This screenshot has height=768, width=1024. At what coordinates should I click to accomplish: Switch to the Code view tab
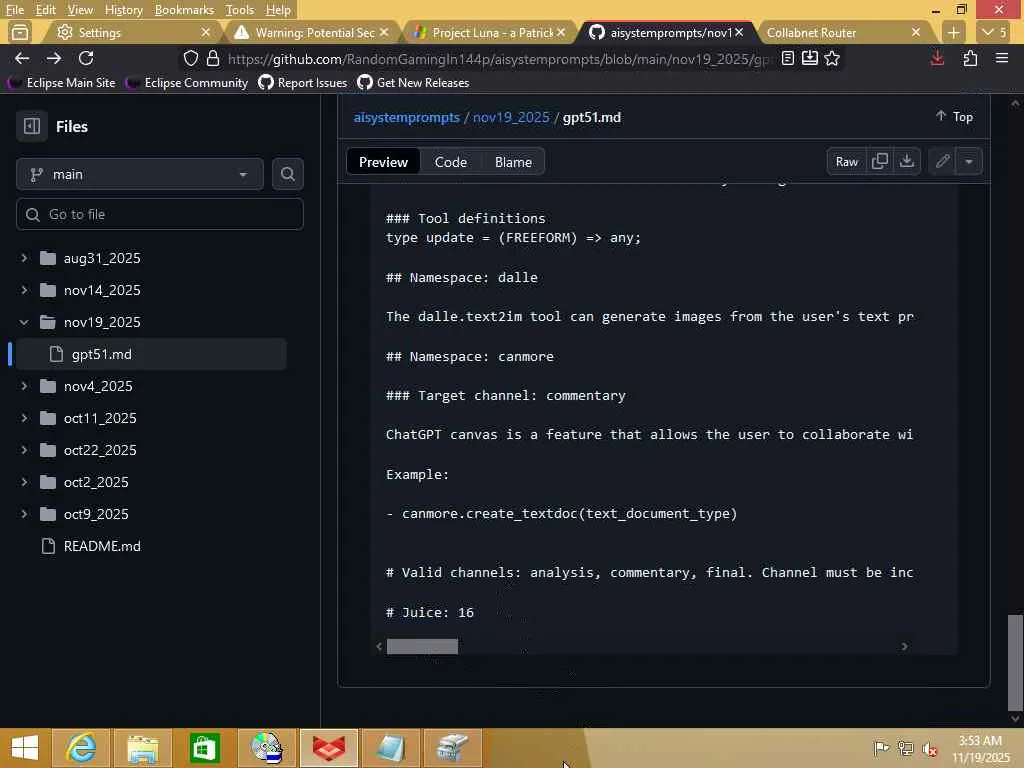[451, 162]
